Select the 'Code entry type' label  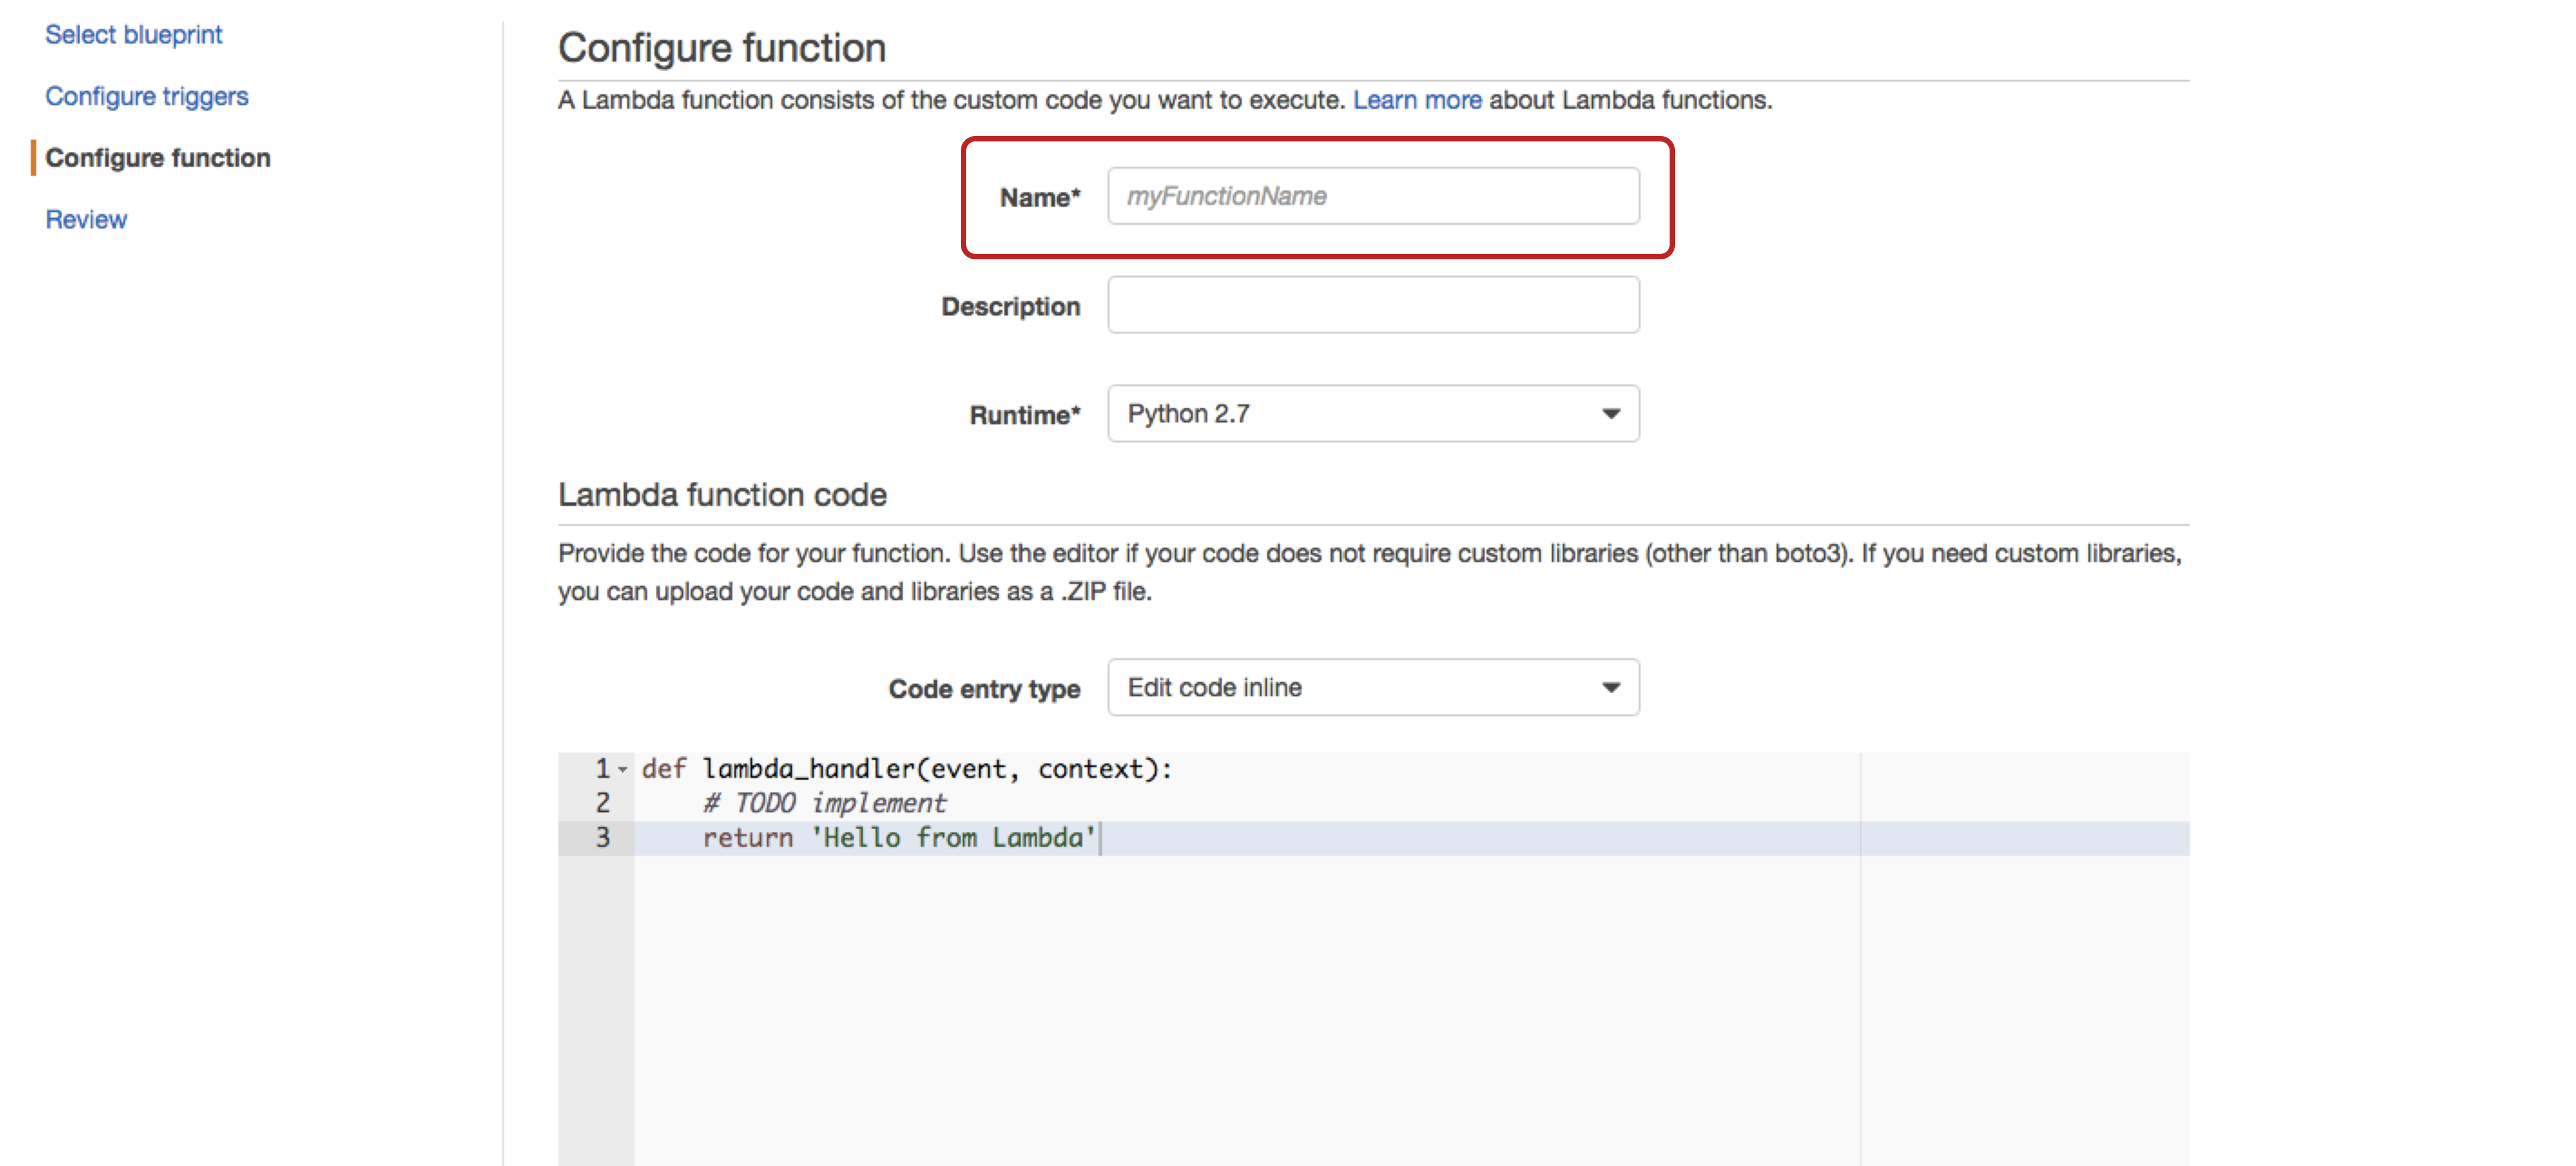click(984, 689)
